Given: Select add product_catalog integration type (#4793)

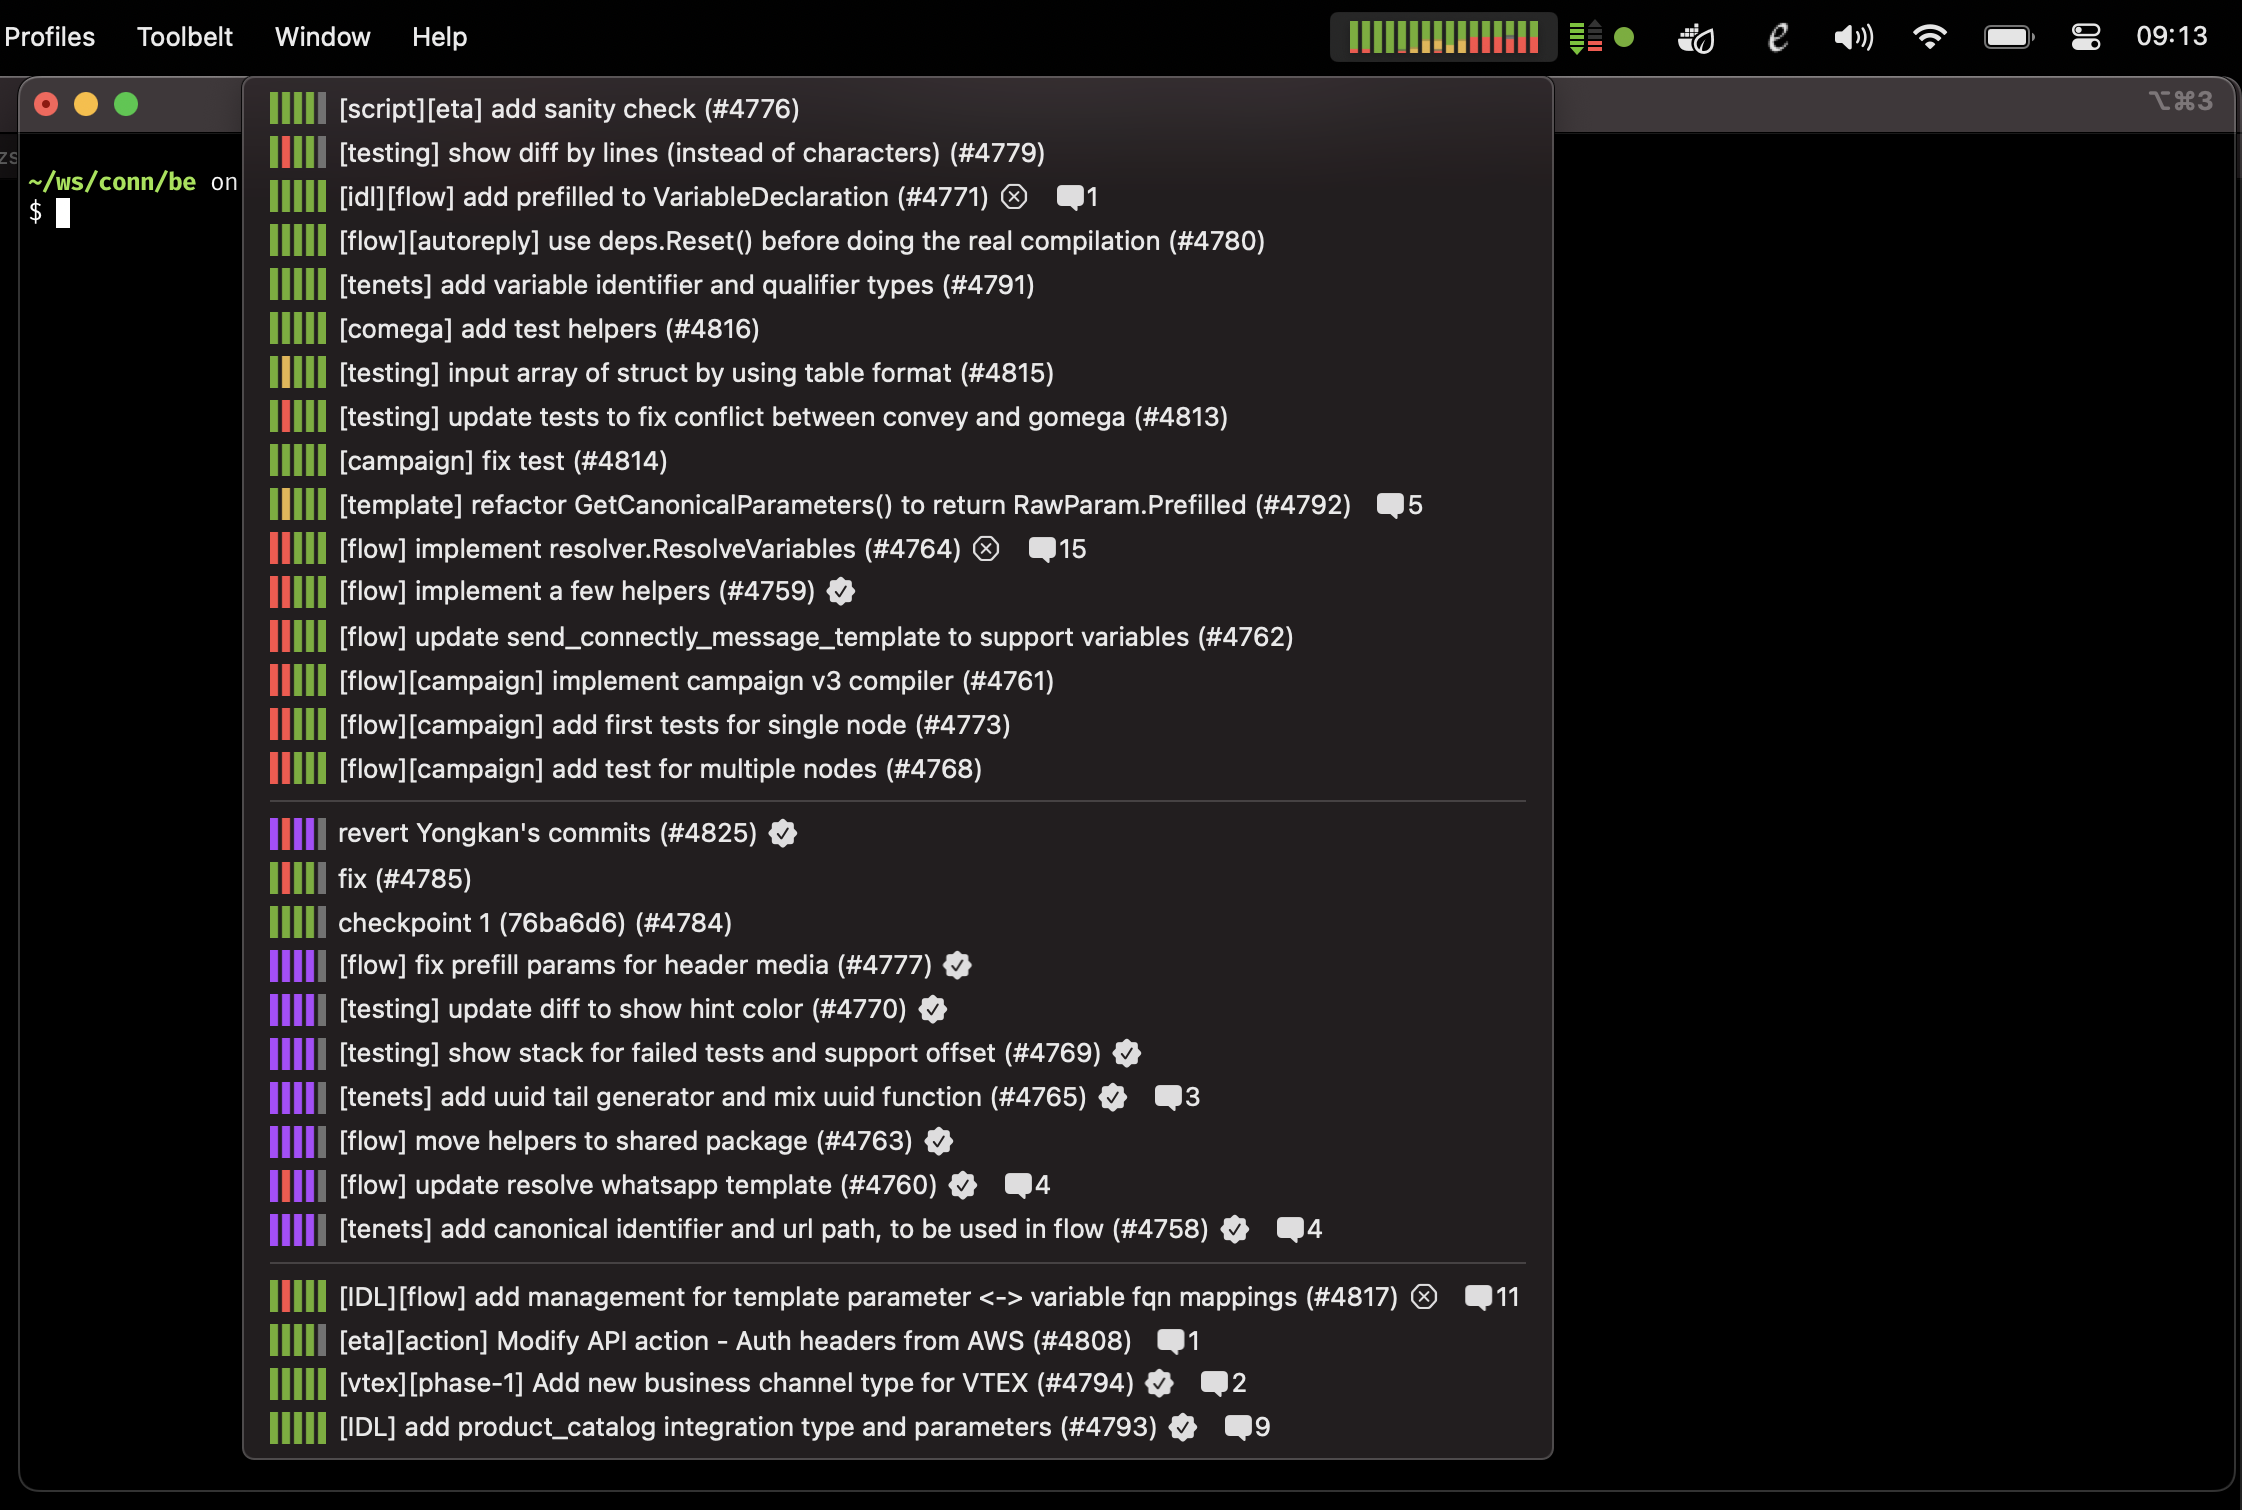Looking at the screenshot, I should click(897, 1426).
